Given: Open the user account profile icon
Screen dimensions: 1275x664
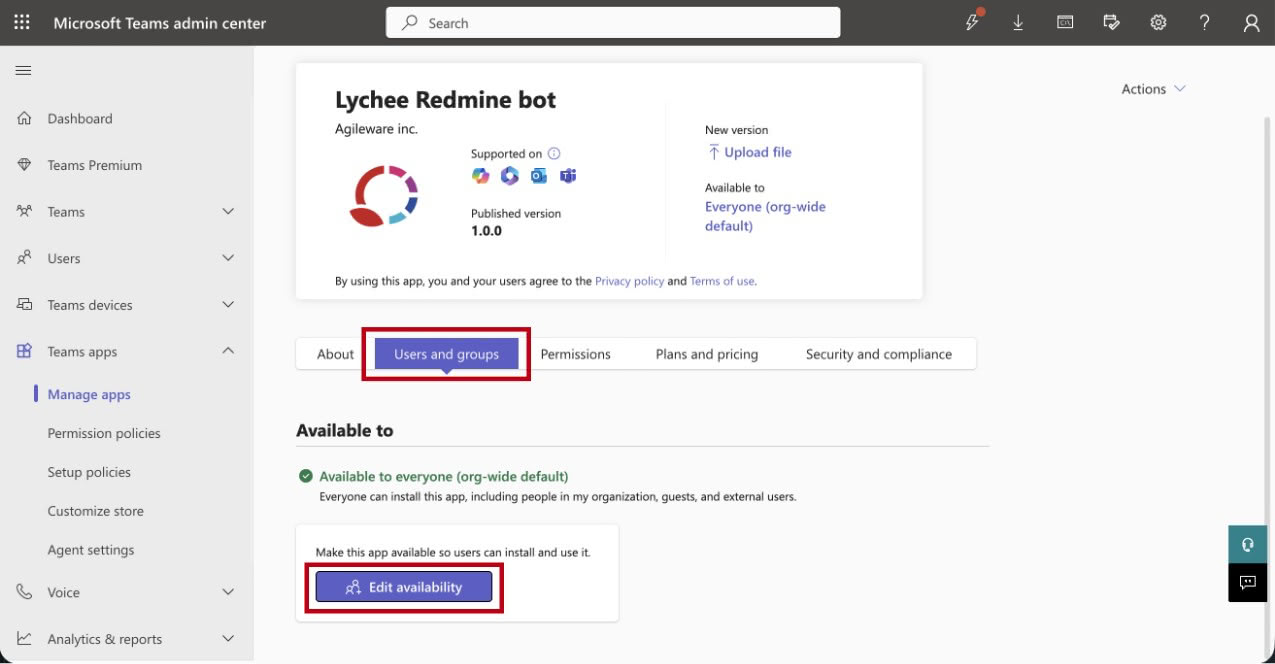Looking at the screenshot, I should pyautogui.click(x=1251, y=23).
